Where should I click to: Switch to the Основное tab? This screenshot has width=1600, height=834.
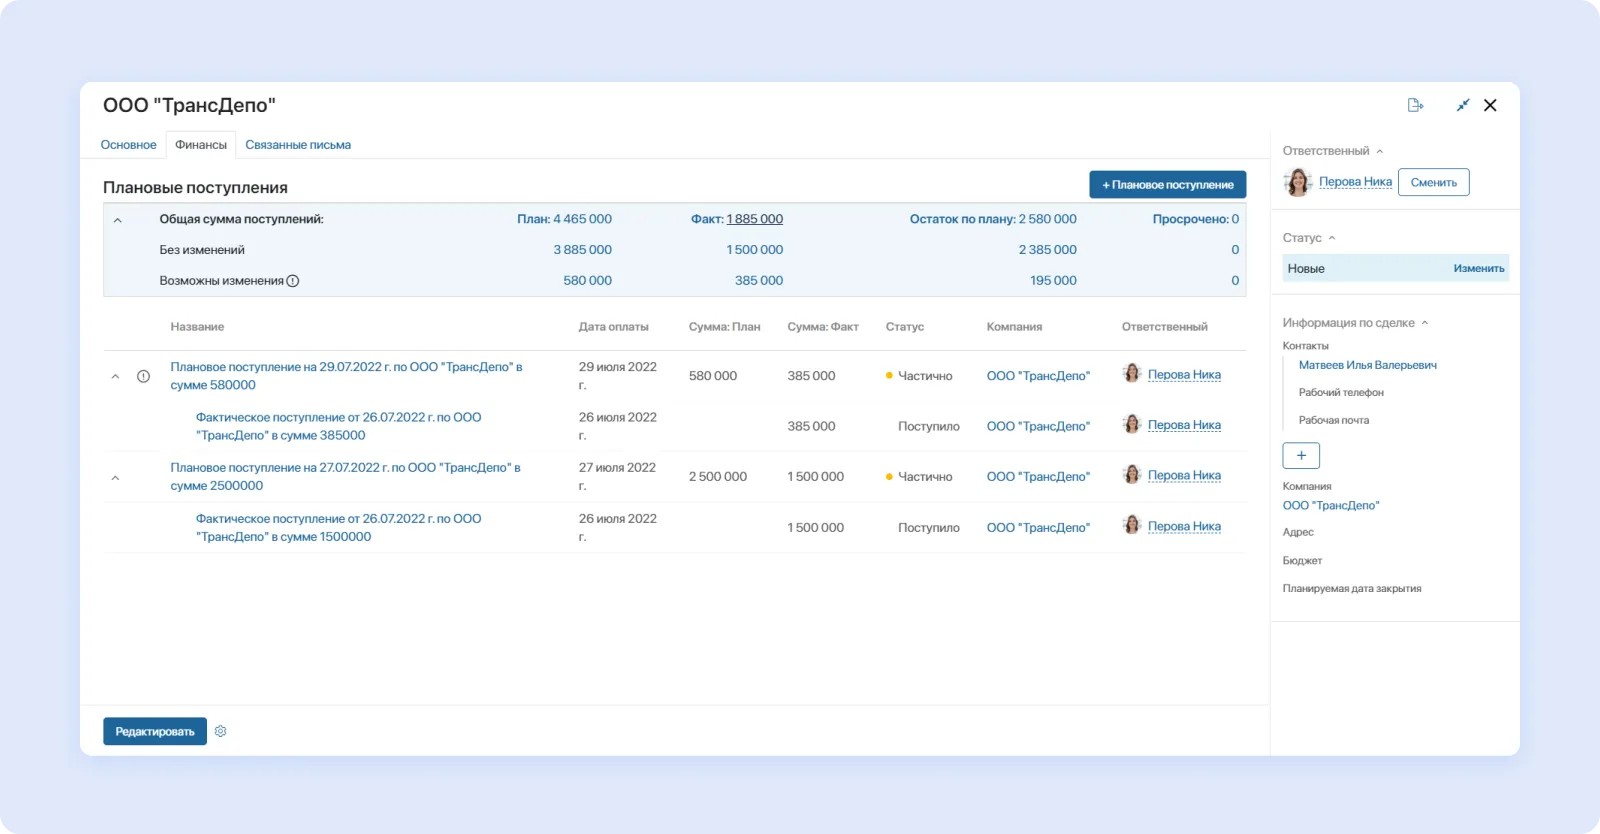[x=129, y=145]
